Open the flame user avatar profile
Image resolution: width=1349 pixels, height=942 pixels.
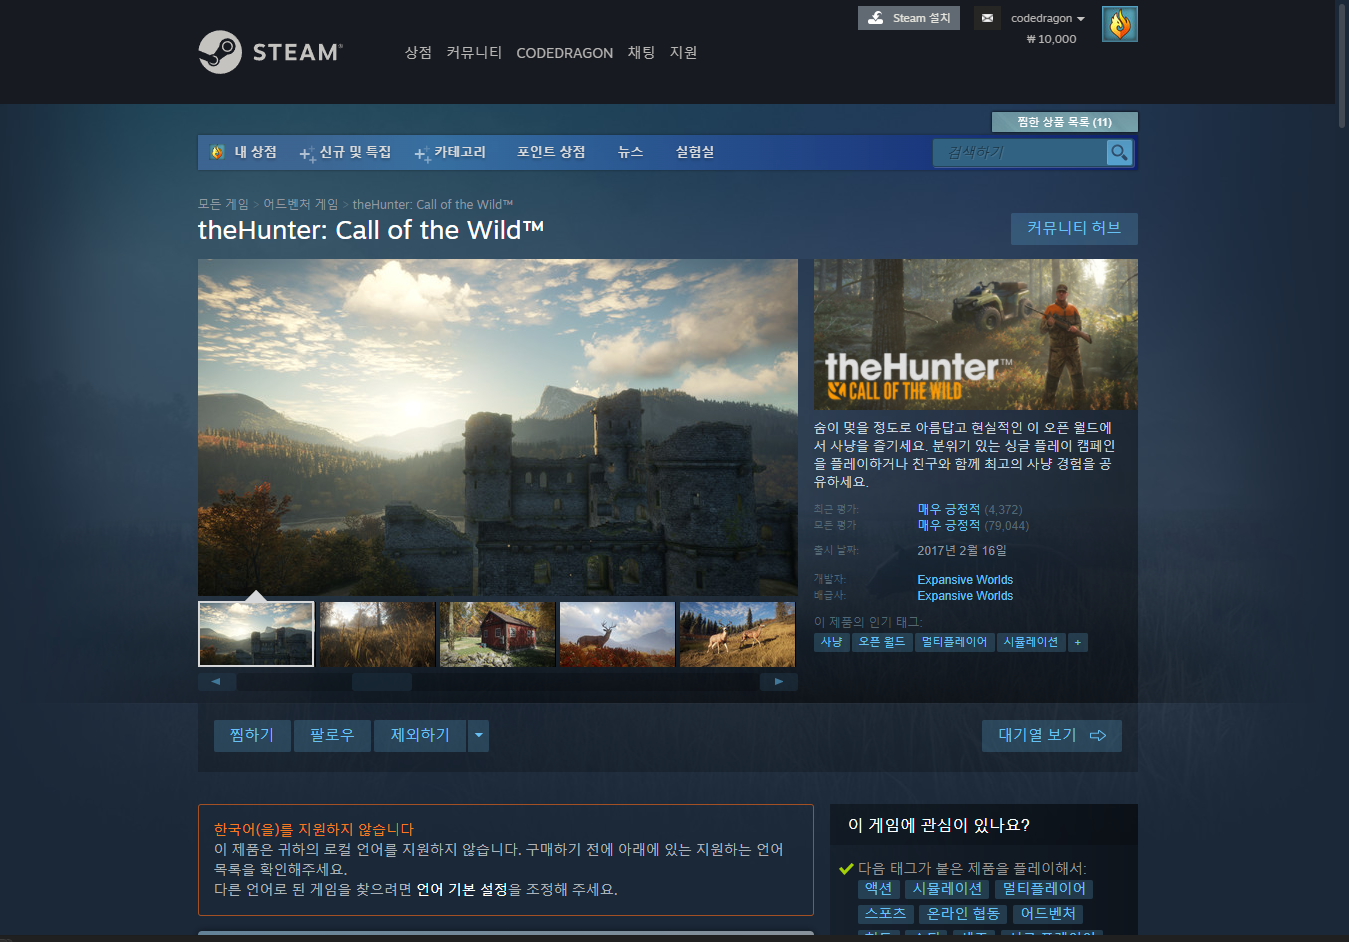click(1119, 24)
